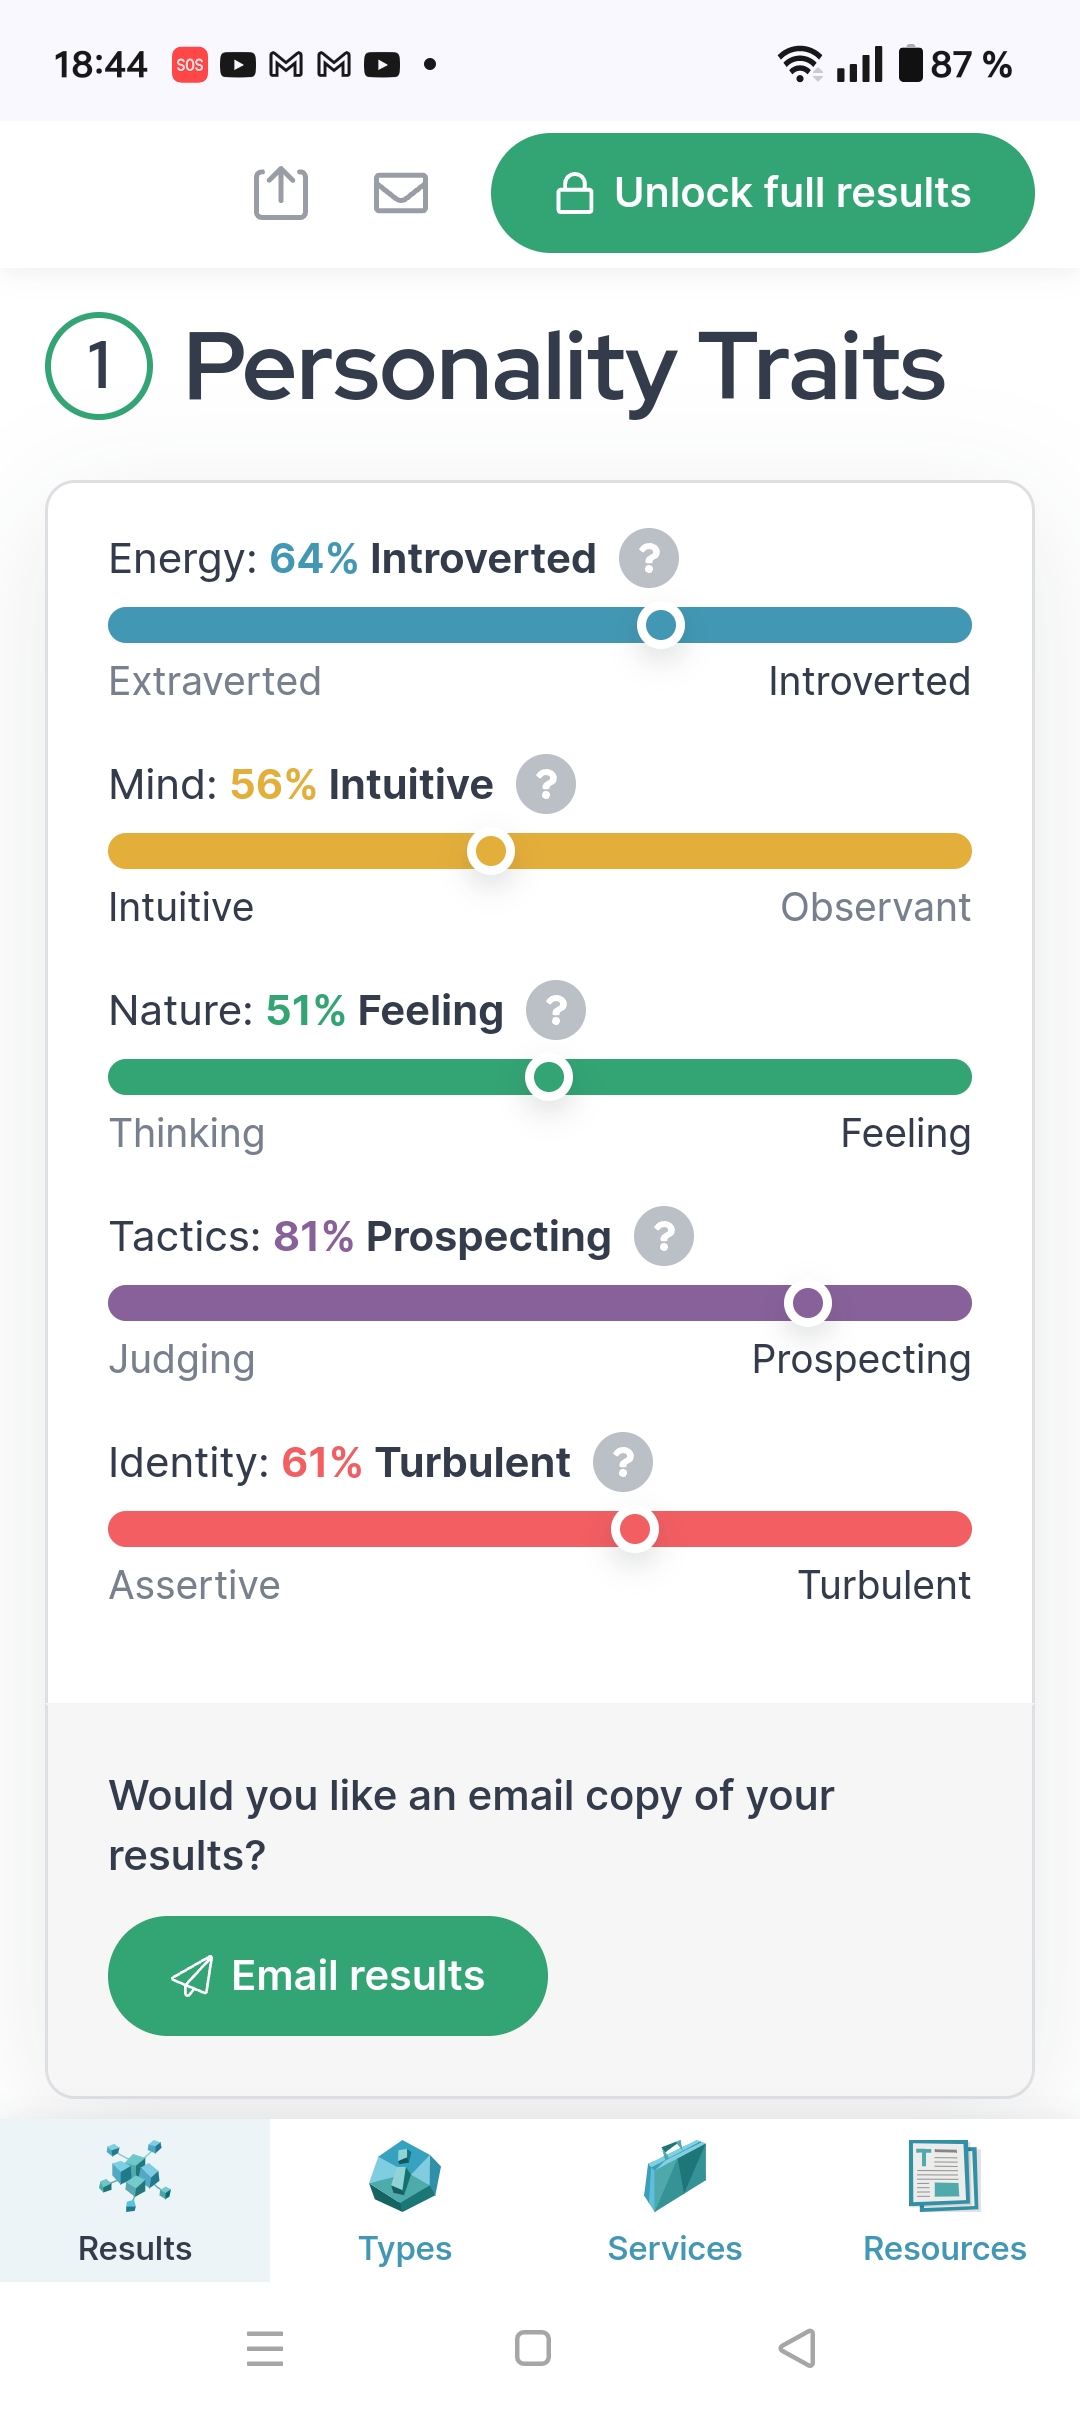Tap the Personality Traits heading
1080x2414 pixels.
pyautogui.click(x=565, y=366)
